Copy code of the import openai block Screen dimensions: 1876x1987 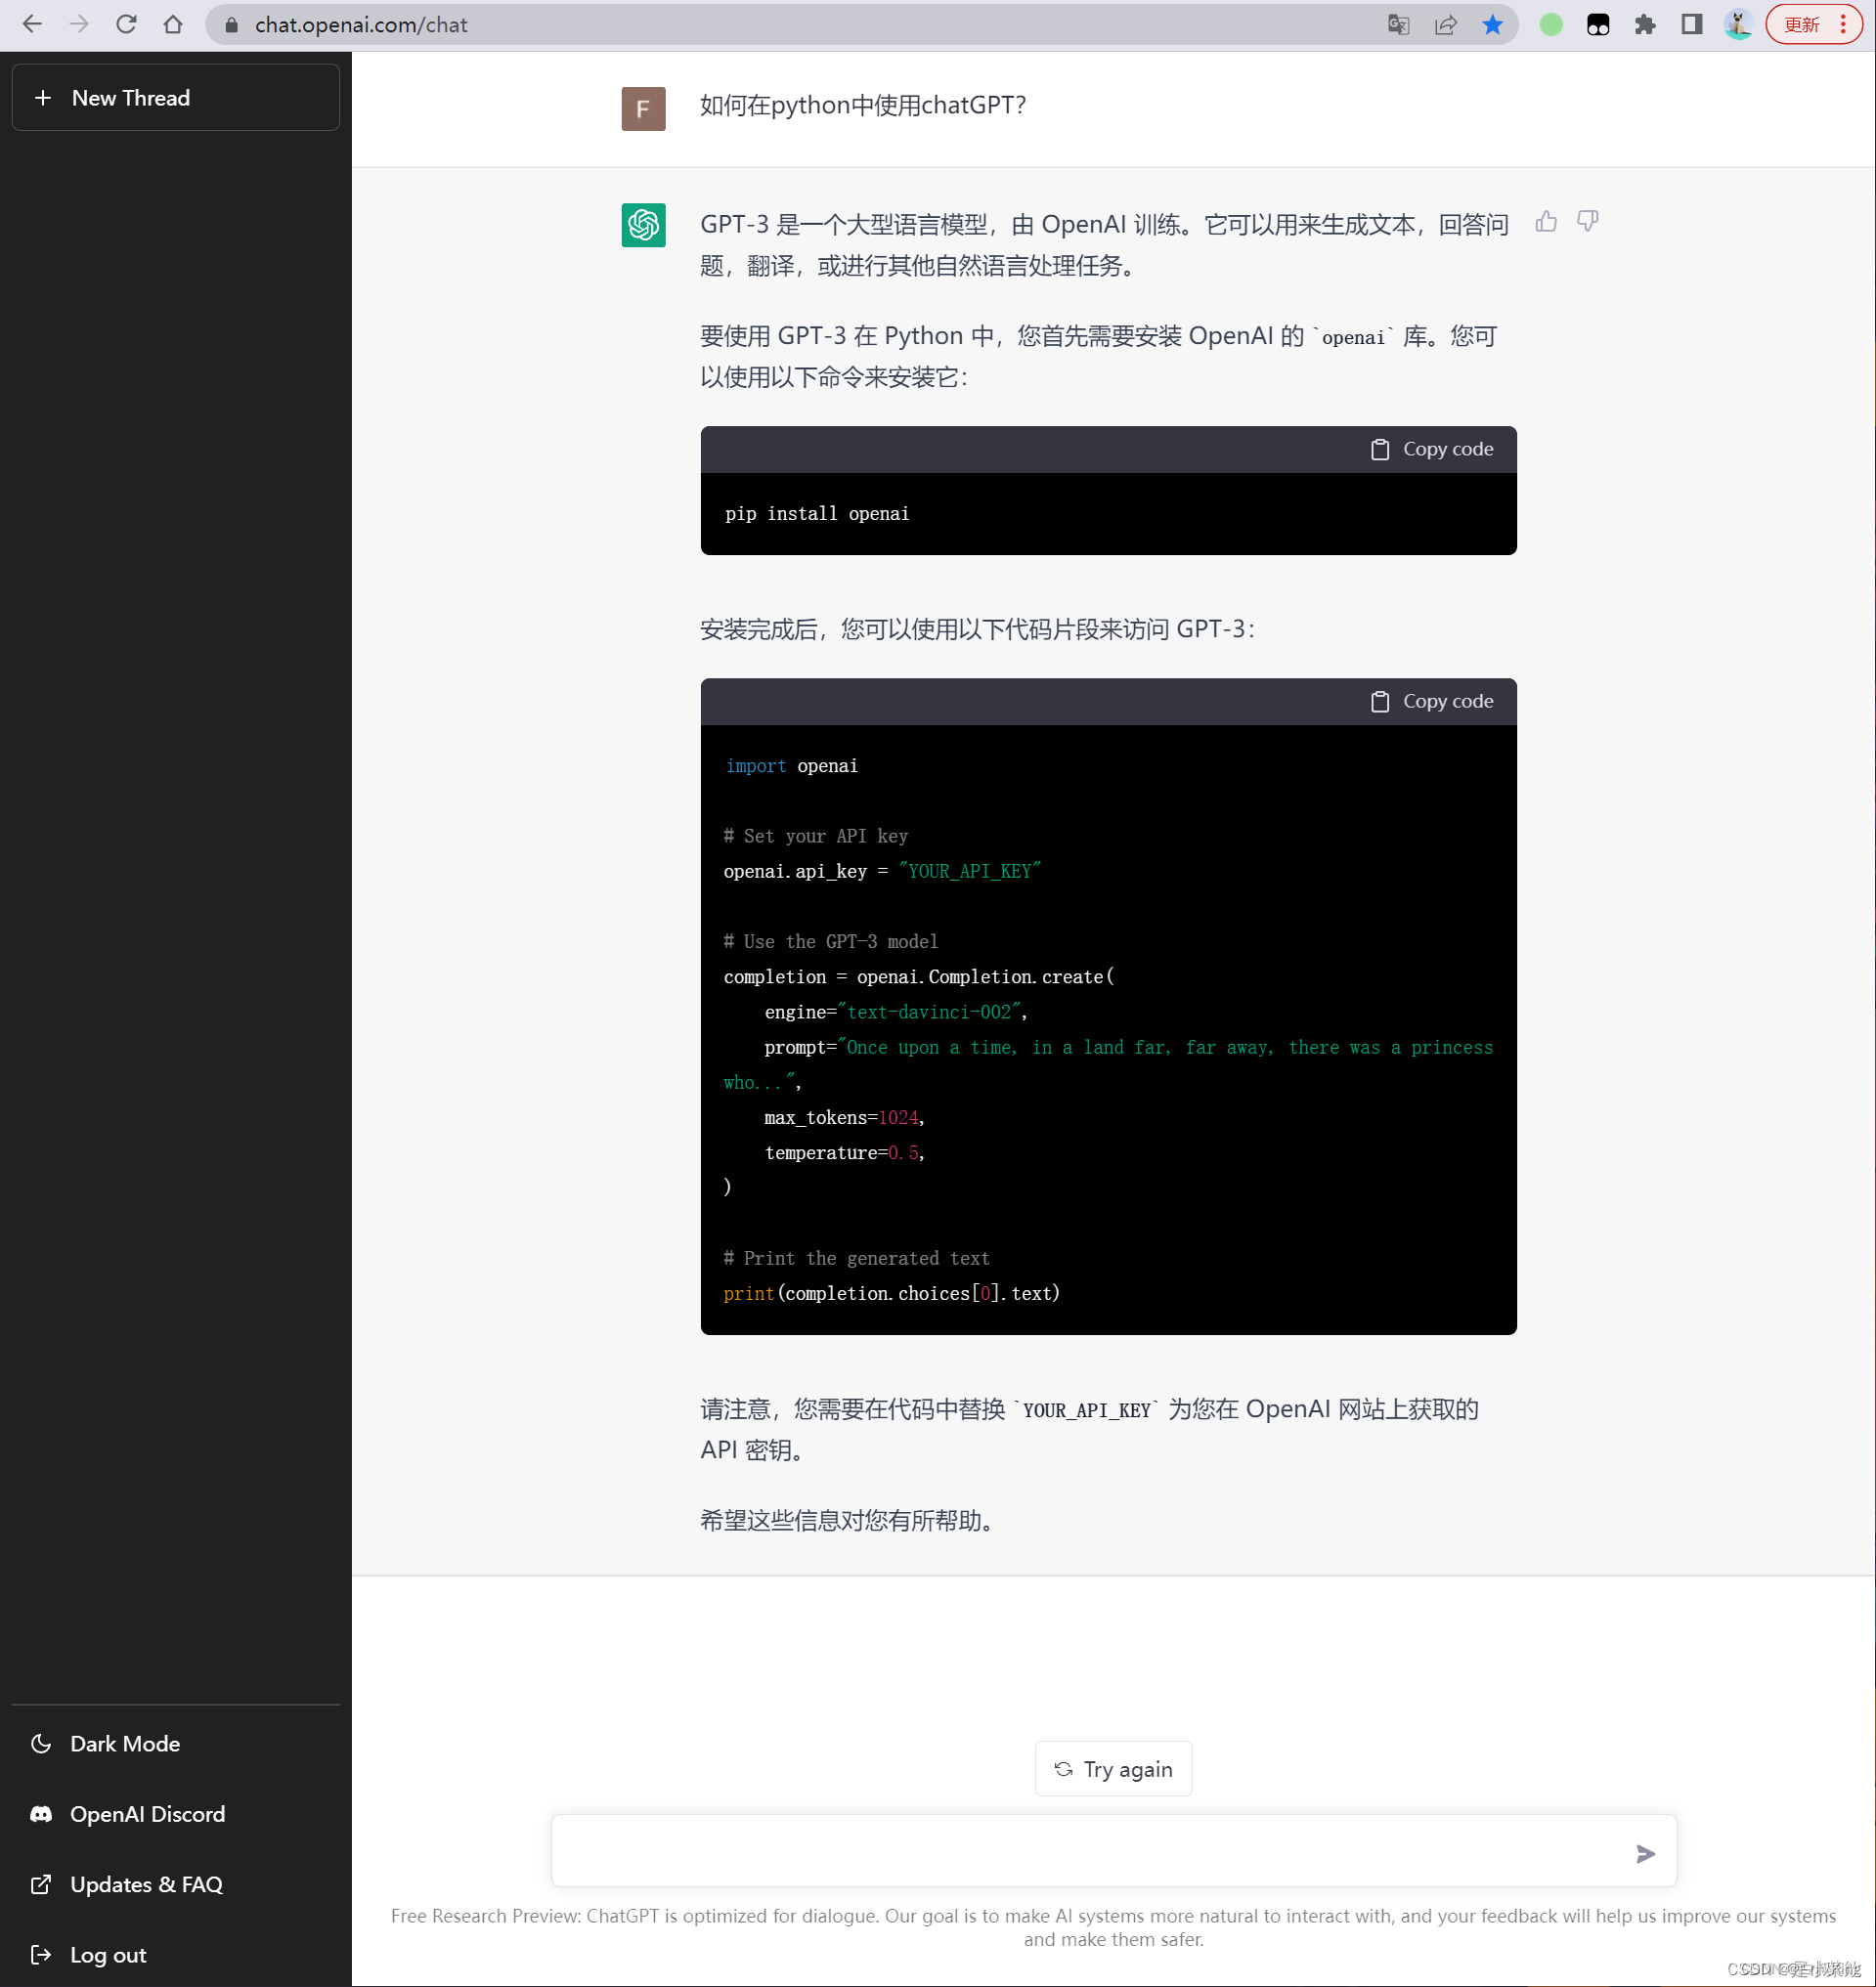pyautogui.click(x=1432, y=701)
